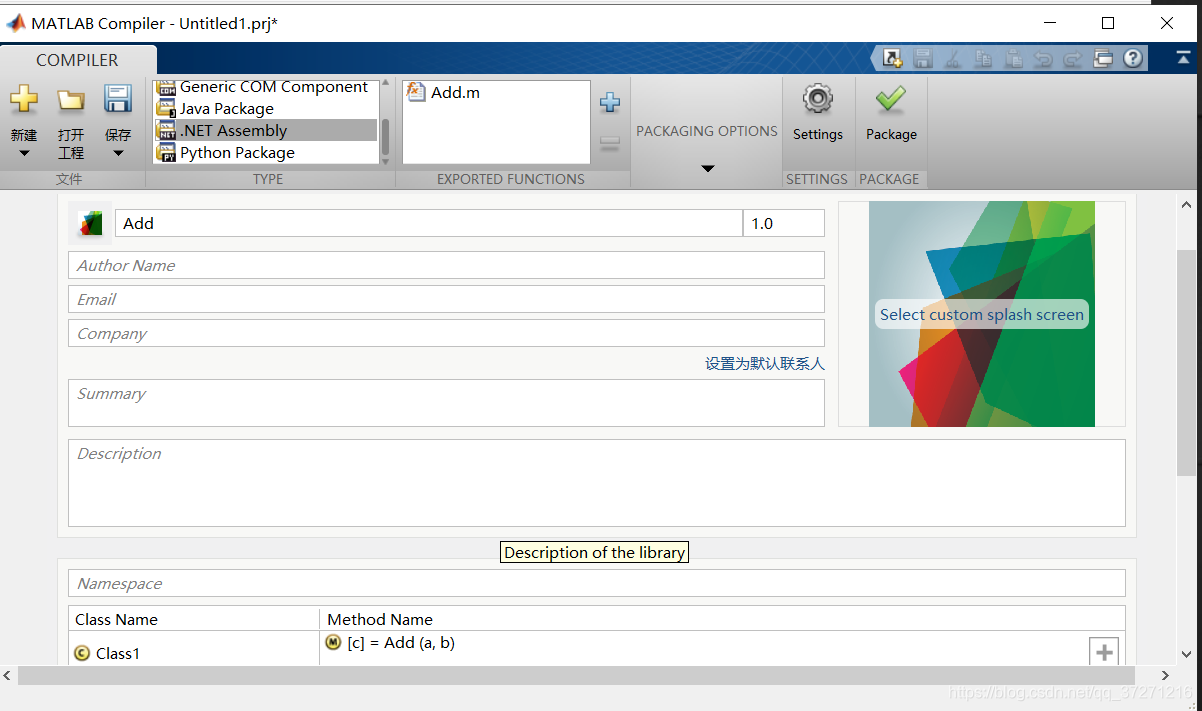This screenshot has height=711, width=1202.
Task: Remove exported function with minus icon
Action: (609, 143)
